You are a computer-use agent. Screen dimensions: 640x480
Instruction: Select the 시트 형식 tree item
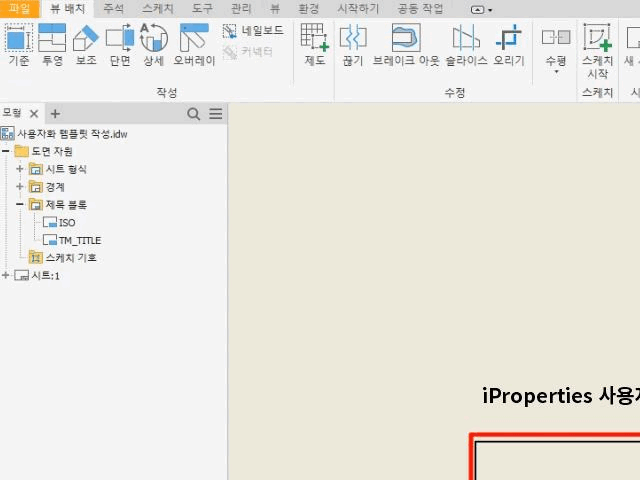tap(66, 169)
